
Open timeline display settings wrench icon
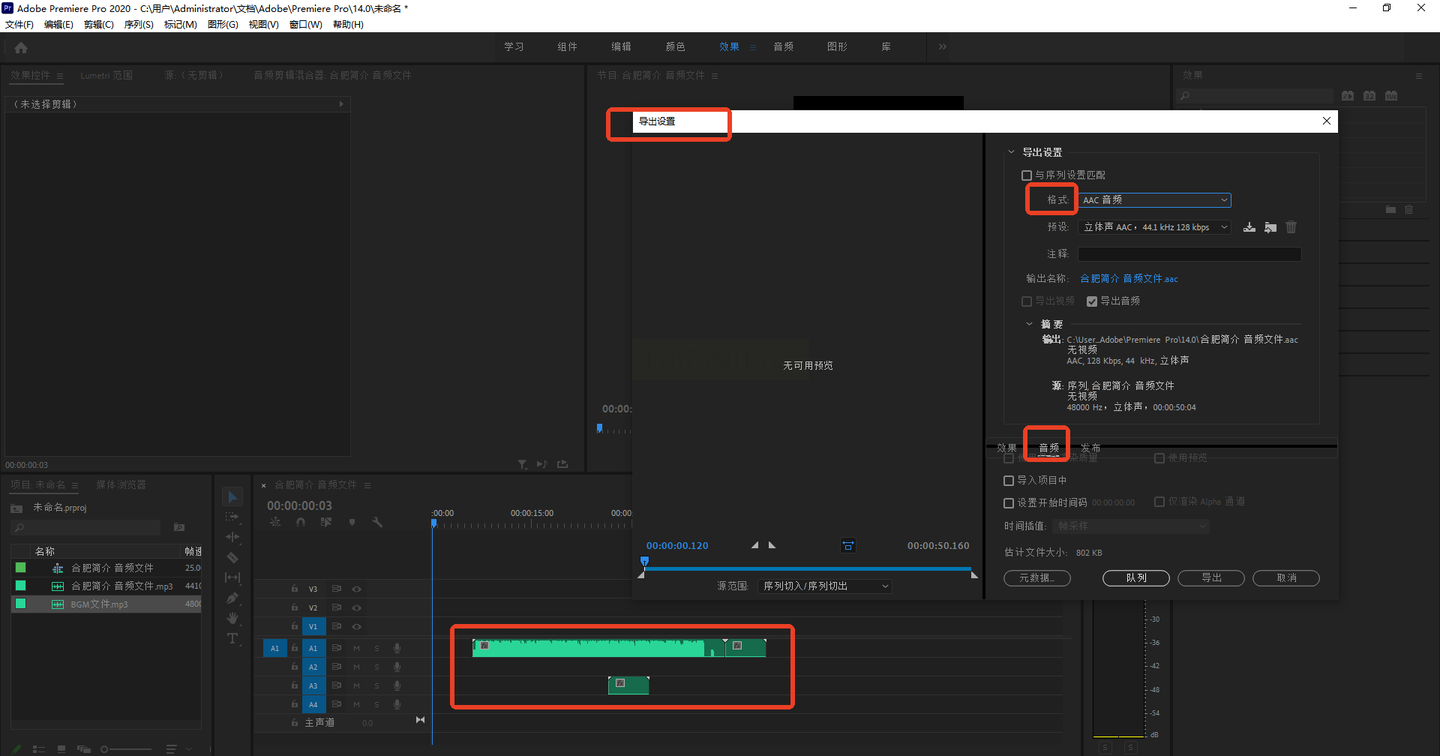tap(377, 522)
